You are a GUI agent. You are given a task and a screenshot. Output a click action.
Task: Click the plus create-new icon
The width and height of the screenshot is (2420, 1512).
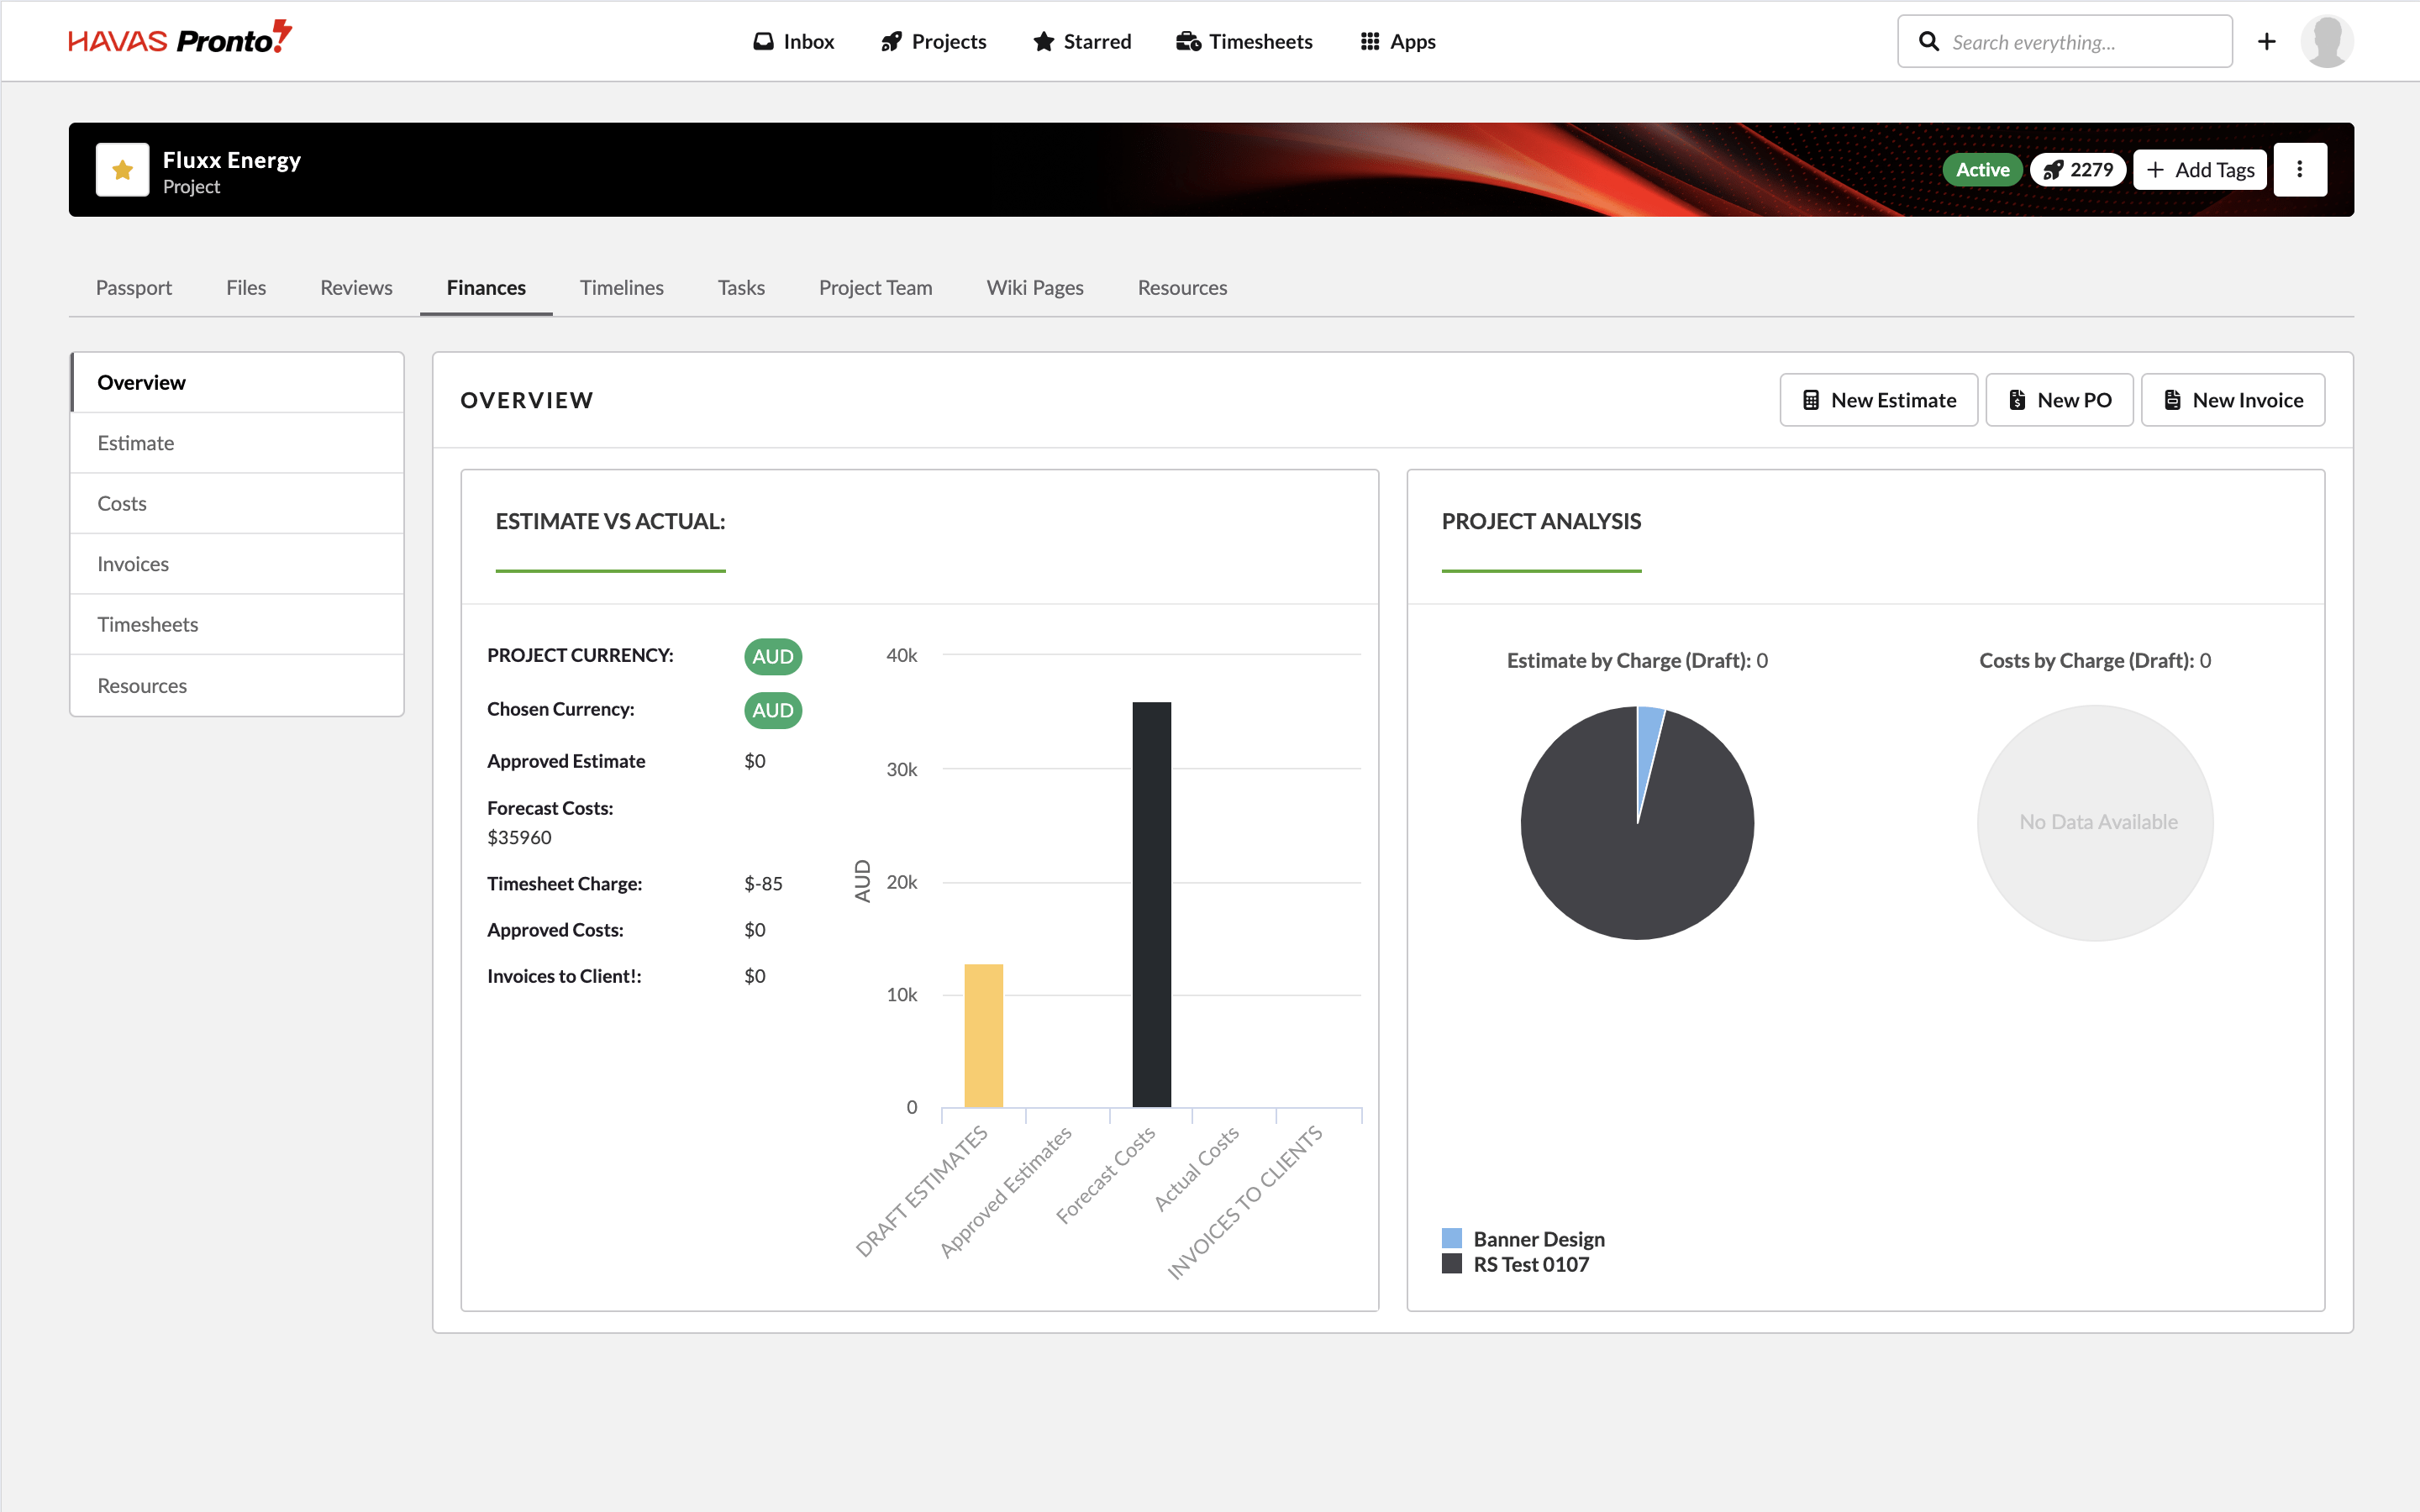[x=2267, y=41]
